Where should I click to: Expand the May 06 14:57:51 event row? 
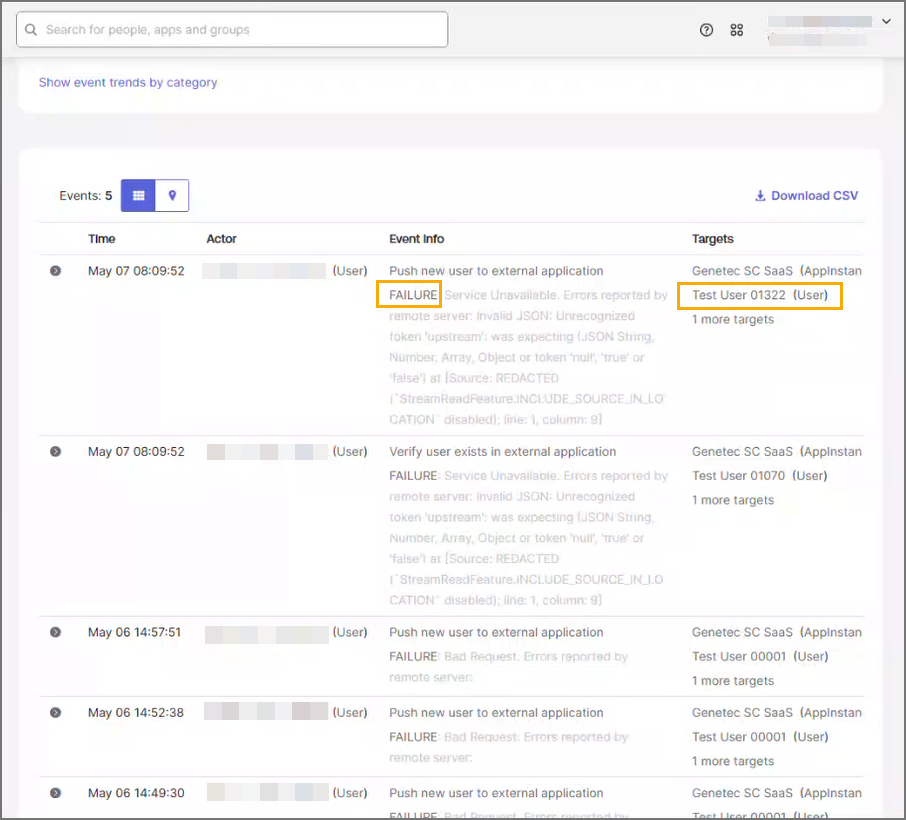[55, 633]
